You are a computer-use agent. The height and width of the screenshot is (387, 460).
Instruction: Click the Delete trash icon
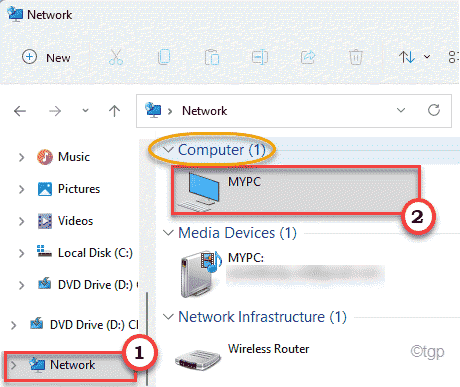(x=356, y=57)
